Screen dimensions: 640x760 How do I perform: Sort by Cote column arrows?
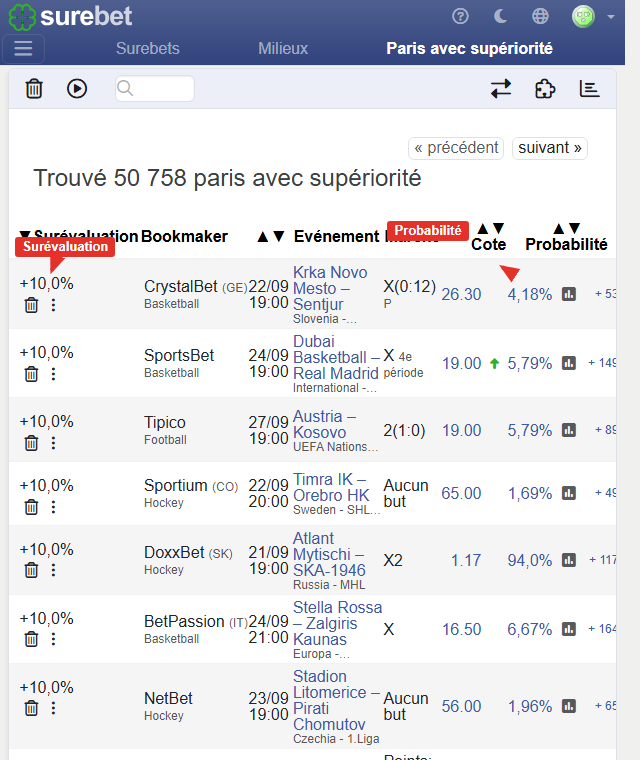491,228
